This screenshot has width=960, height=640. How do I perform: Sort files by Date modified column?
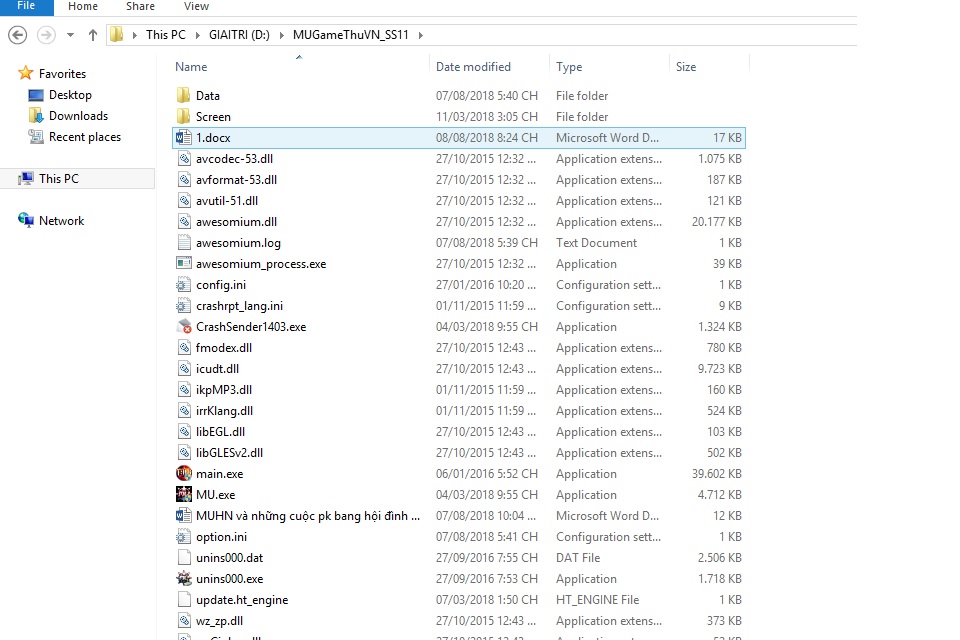[473, 67]
